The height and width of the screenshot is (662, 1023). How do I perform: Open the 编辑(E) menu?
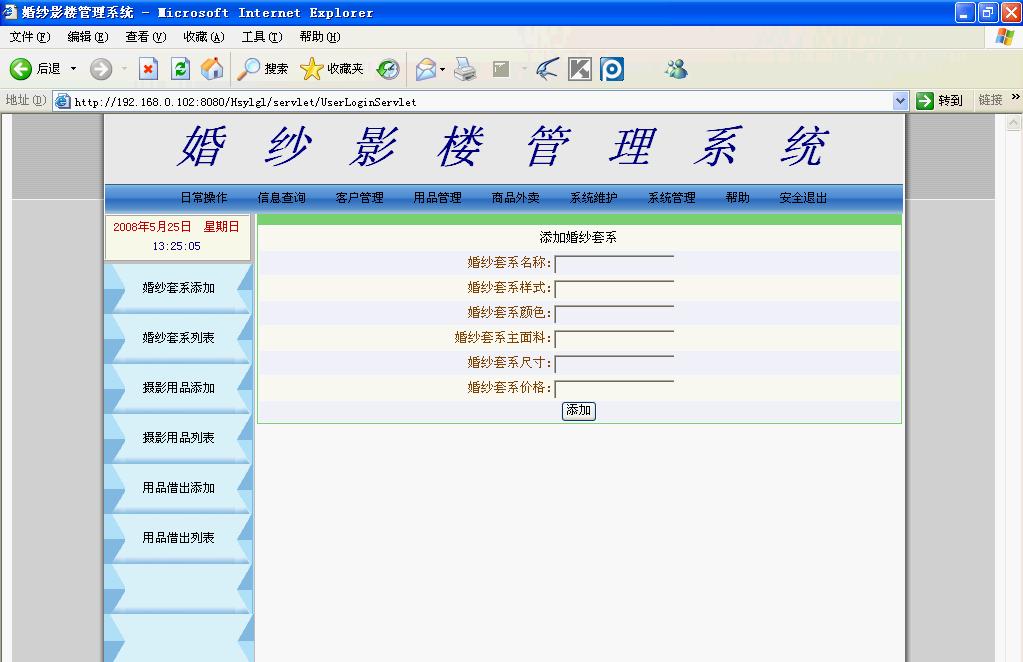point(87,37)
